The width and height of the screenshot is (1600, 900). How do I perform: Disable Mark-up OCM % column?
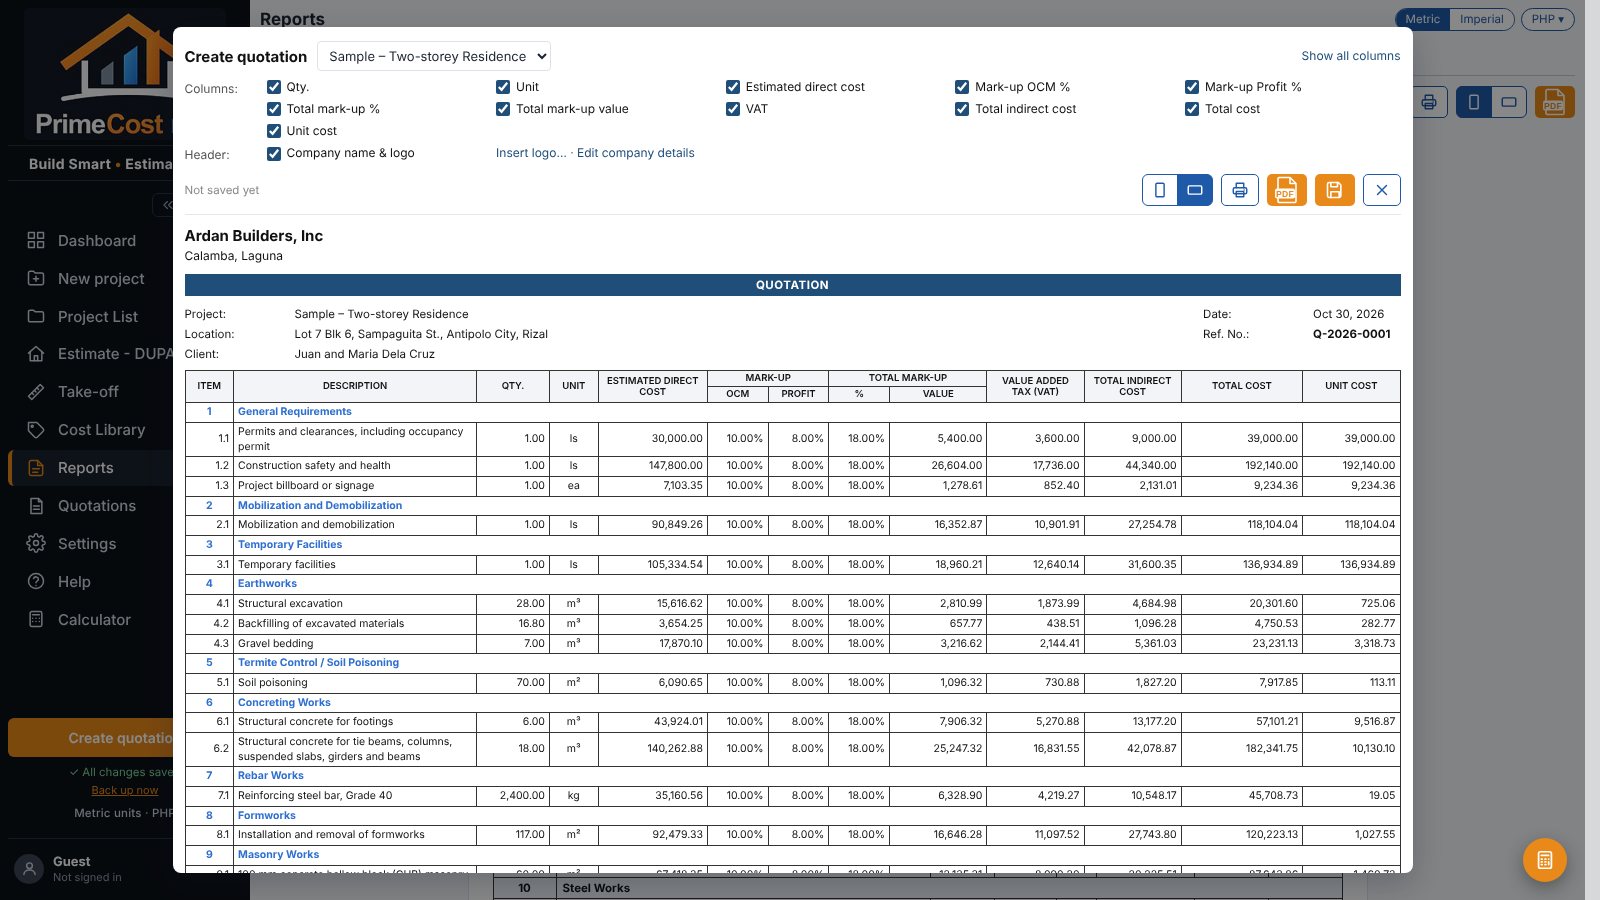pyautogui.click(x=962, y=87)
